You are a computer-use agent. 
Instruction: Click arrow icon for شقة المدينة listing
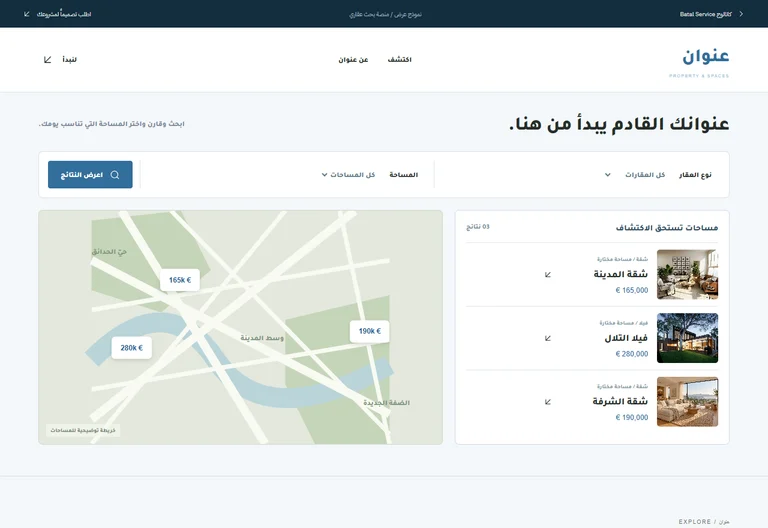(x=548, y=275)
